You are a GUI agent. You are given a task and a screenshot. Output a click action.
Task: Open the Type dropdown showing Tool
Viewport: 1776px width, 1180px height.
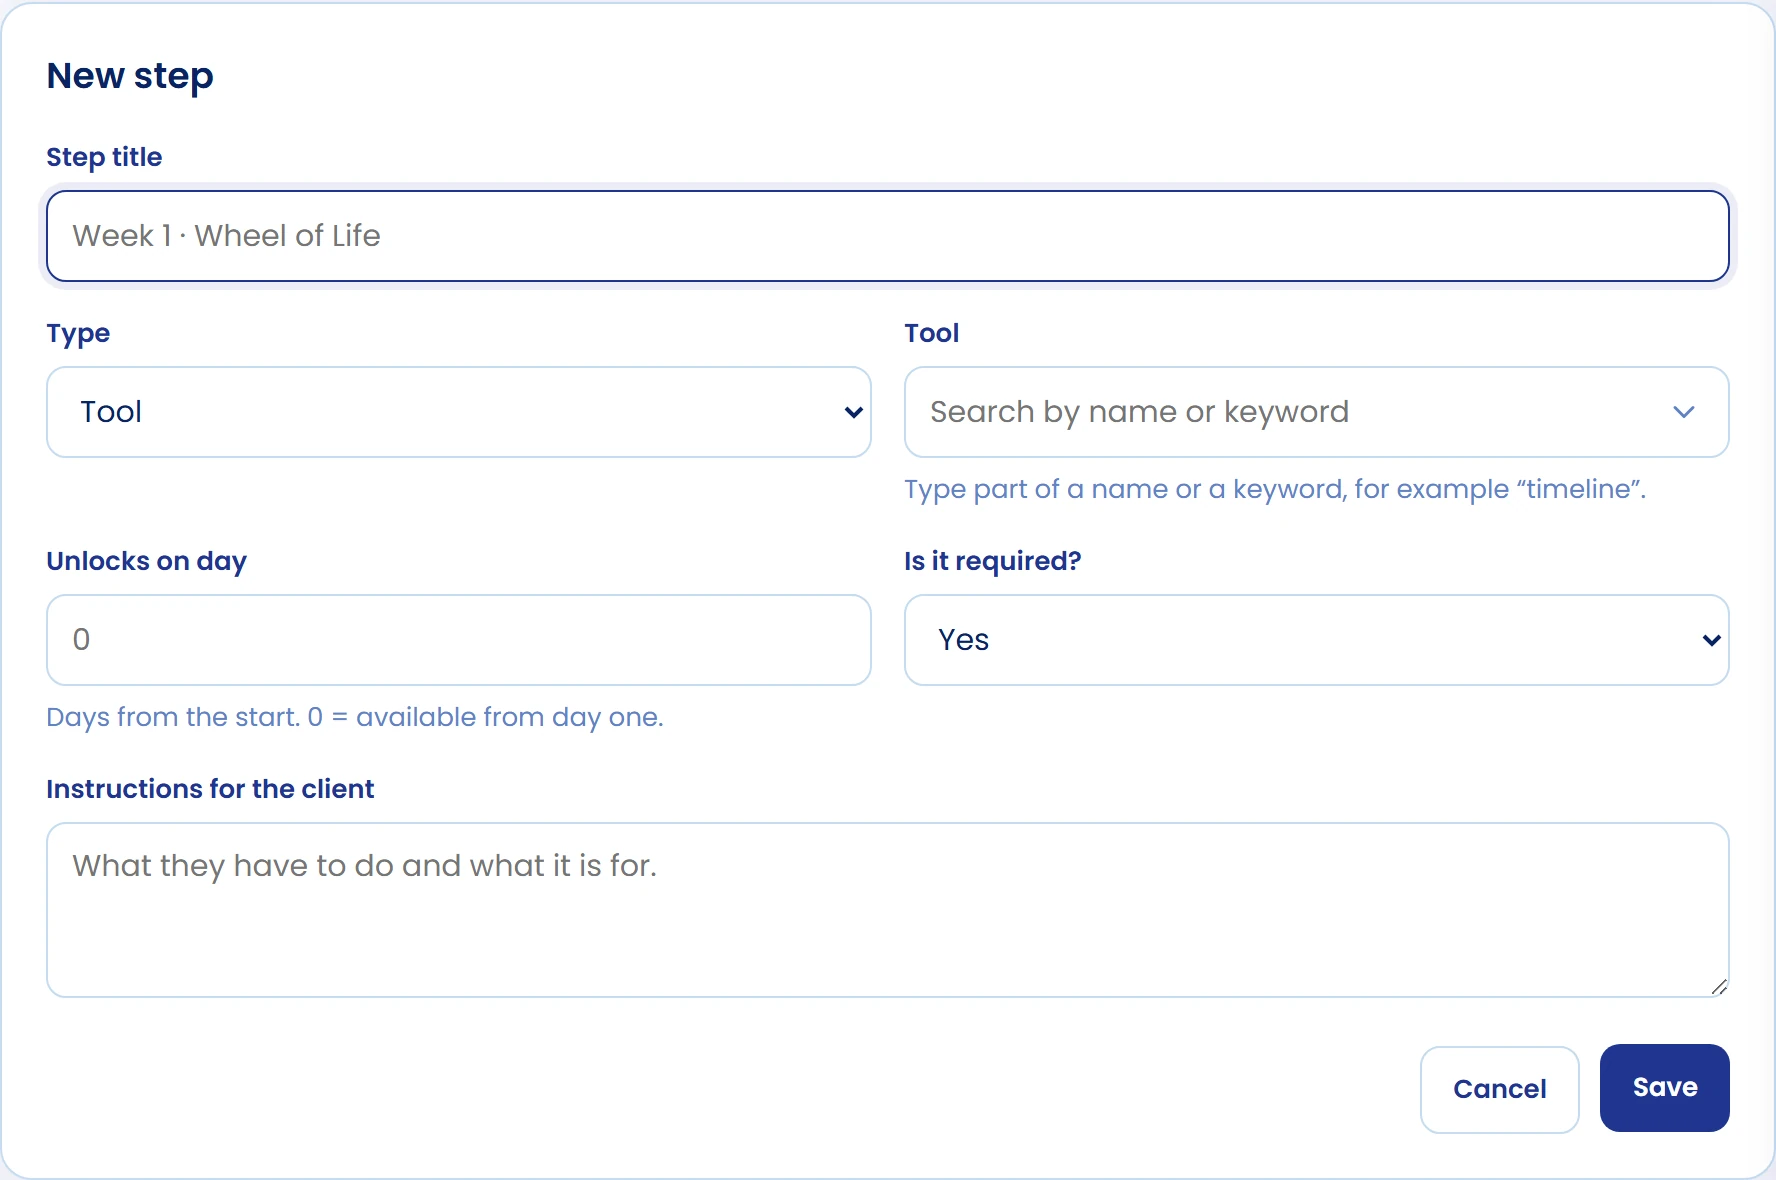tap(459, 412)
